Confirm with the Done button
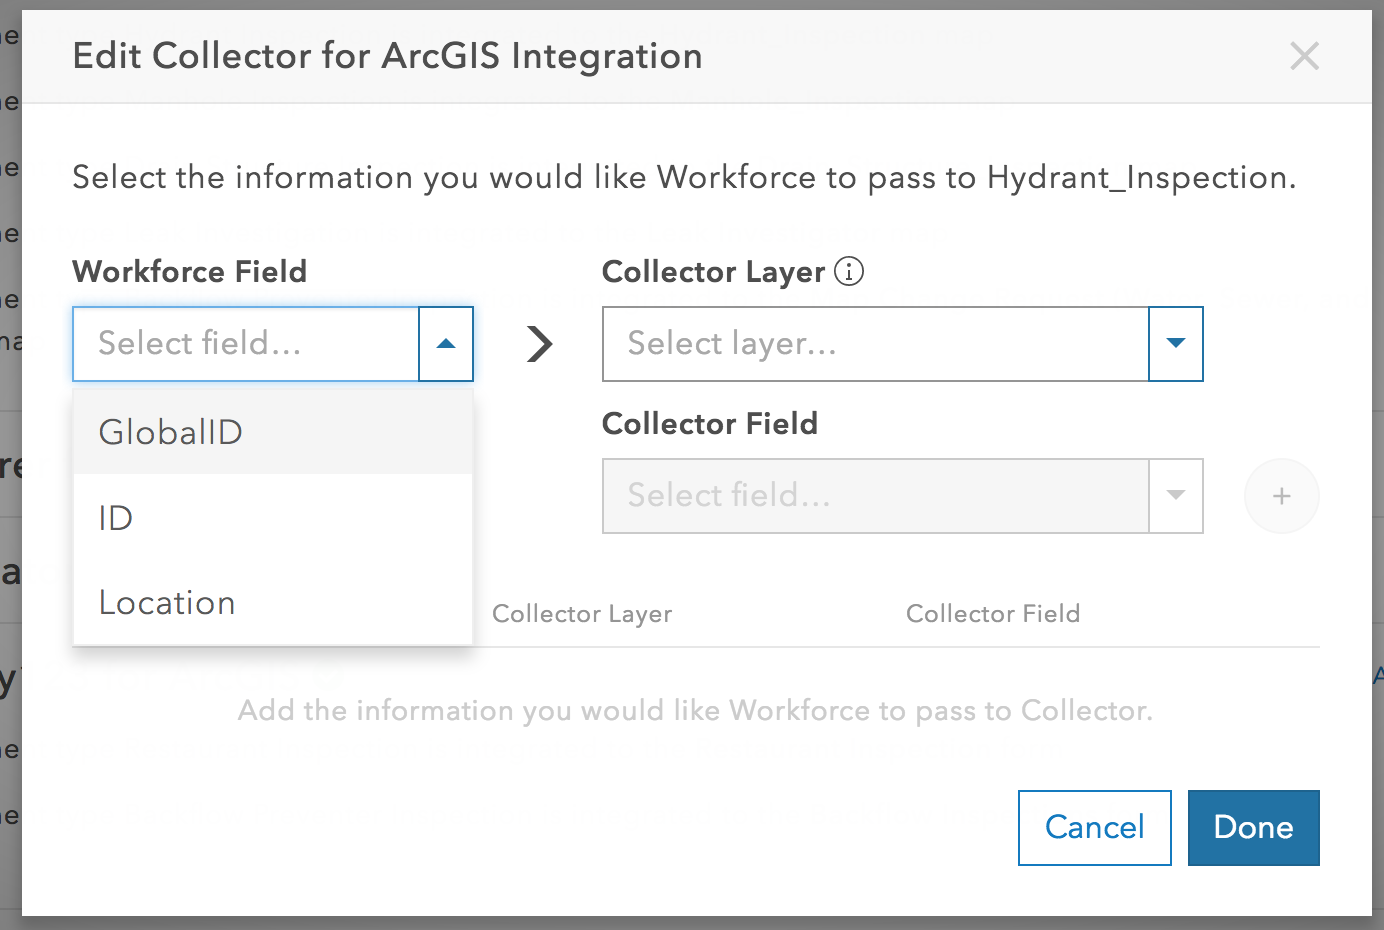The image size is (1384, 930). [1253, 828]
